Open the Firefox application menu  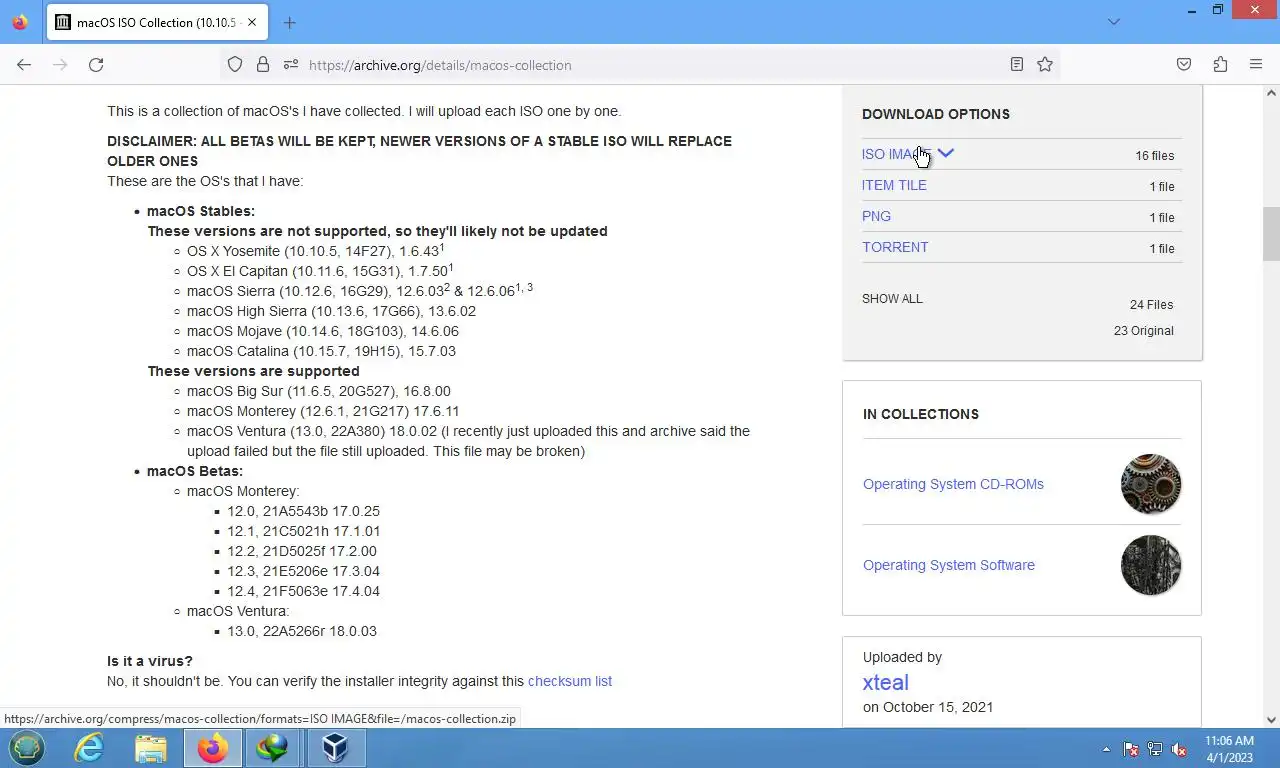[x=1256, y=64]
